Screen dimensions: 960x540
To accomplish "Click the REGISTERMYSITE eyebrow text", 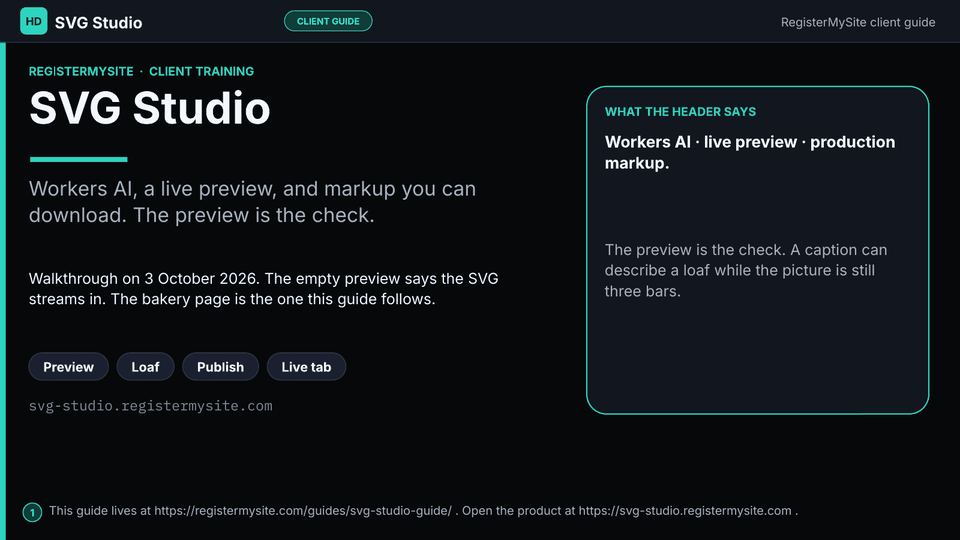I will [81, 71].
